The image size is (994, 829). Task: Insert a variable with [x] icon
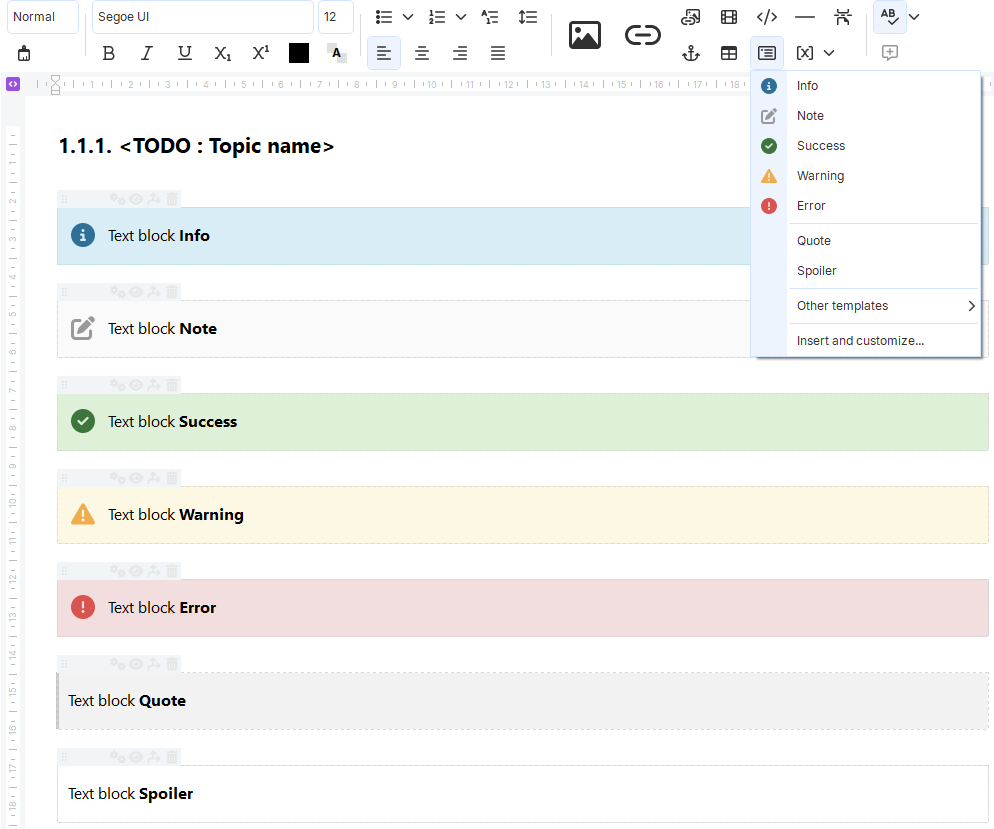(x=804, y=53)
